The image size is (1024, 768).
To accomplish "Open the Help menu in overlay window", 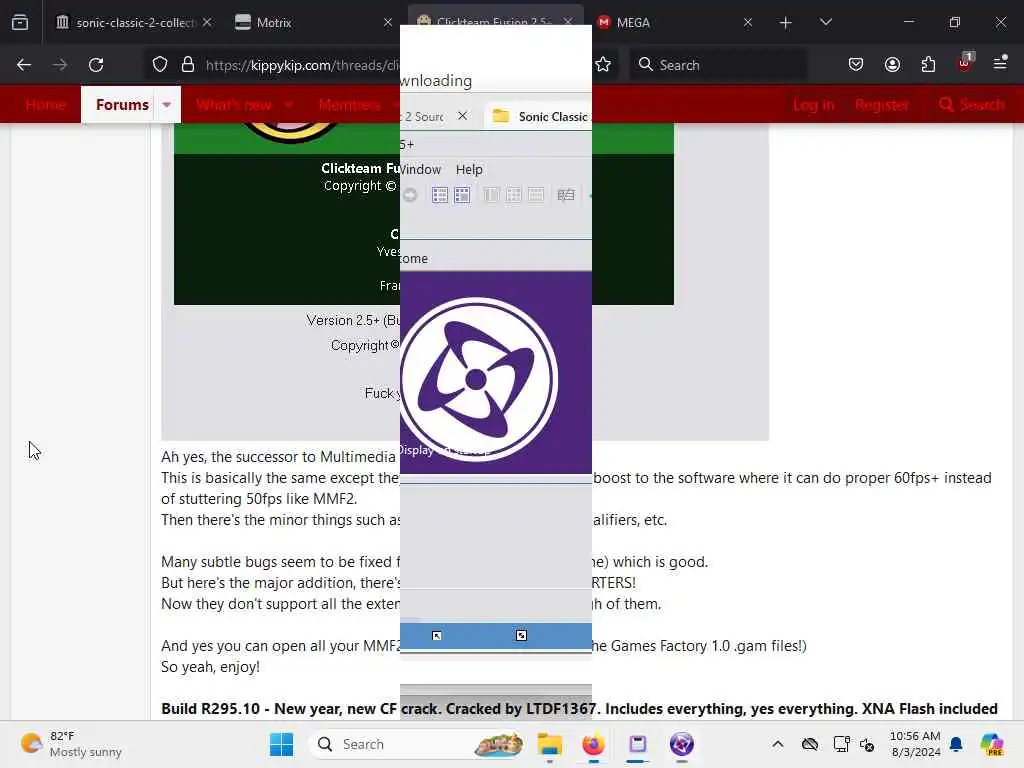I will (x=469, y=169).
